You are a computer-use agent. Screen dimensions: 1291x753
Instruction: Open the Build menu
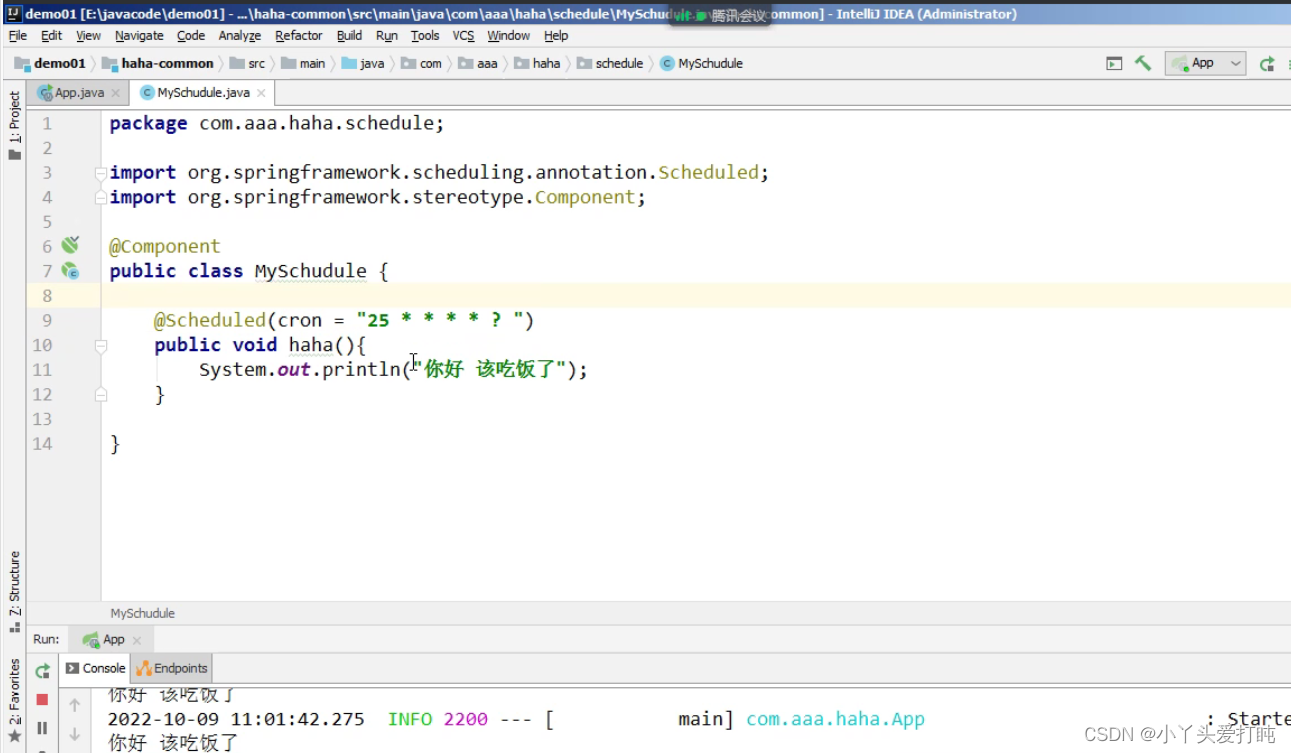pos(349,35)
